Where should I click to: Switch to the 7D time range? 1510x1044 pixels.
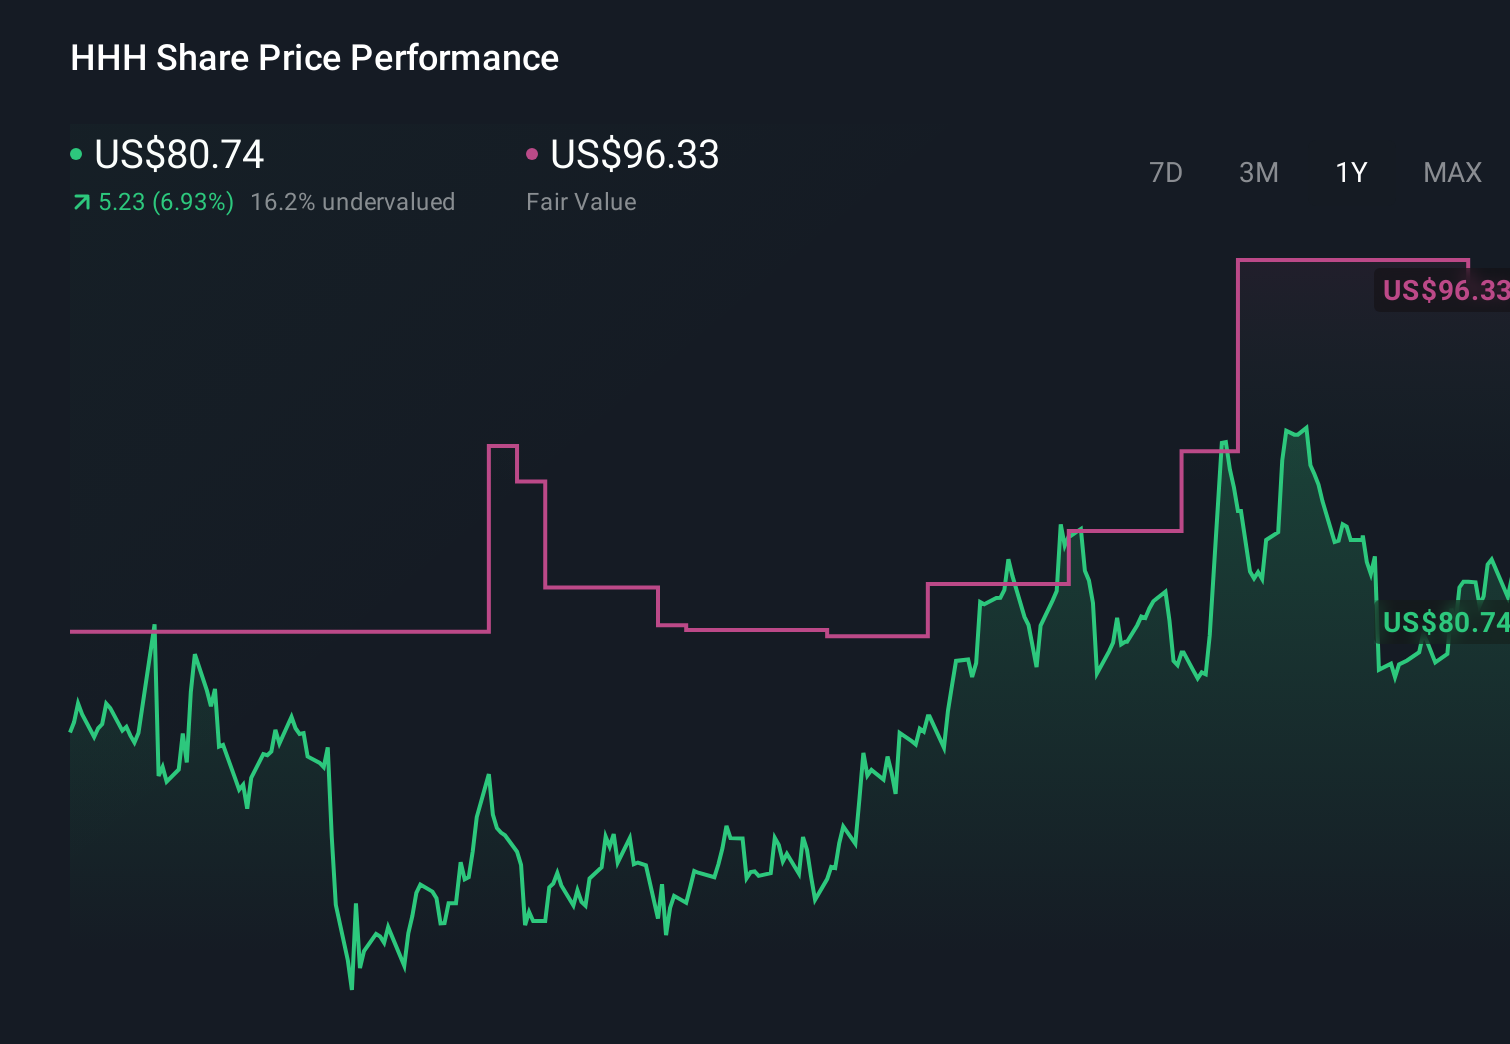1166,172
